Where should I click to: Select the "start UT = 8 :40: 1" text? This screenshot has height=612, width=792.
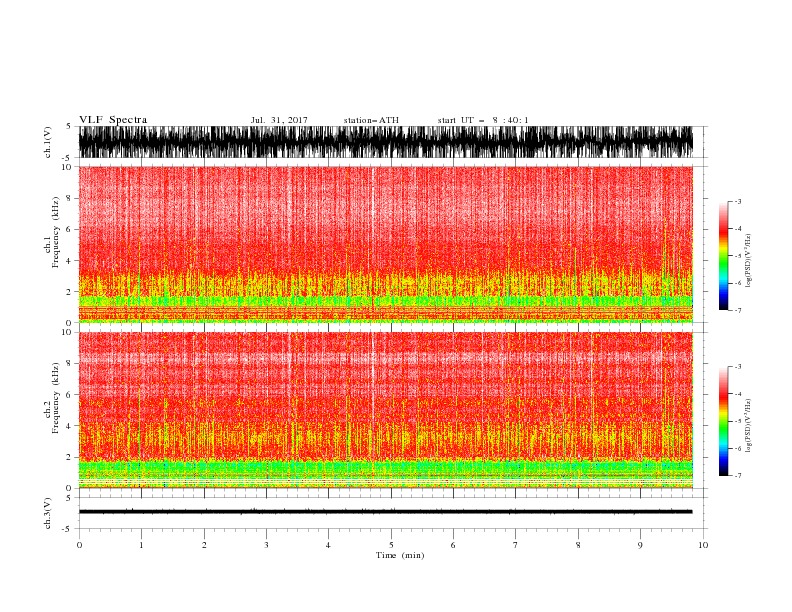[x=483, y=120]
